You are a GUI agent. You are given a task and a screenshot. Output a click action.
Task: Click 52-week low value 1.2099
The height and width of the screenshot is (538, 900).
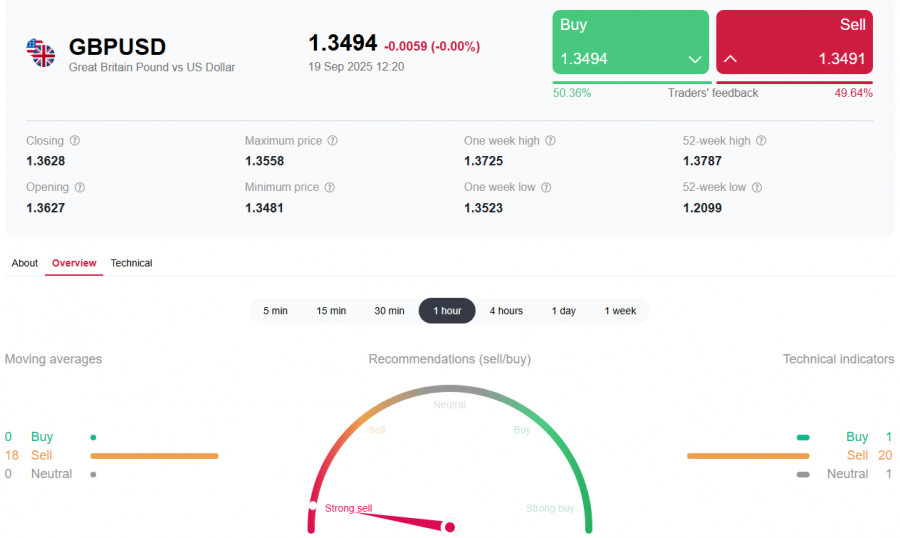[702, 208]
